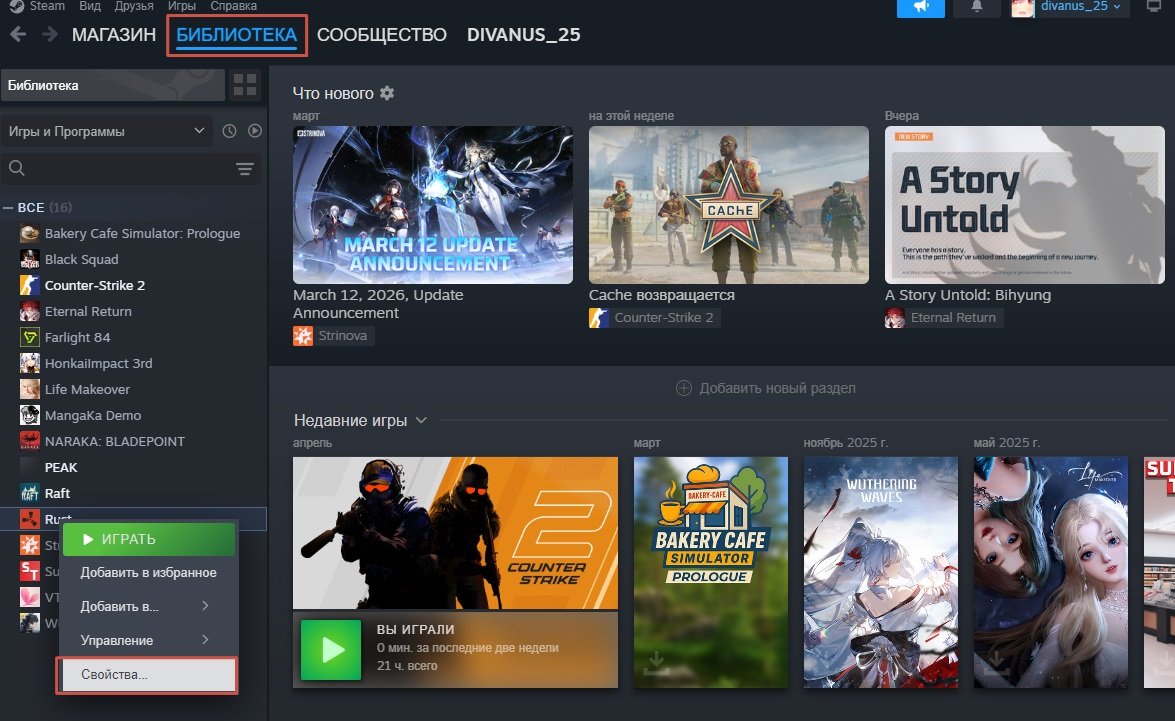Image resolution: width=1175 pixels, height=721 pixels.
Task: Select Wuthering Waves game cover
Action: 881,572
